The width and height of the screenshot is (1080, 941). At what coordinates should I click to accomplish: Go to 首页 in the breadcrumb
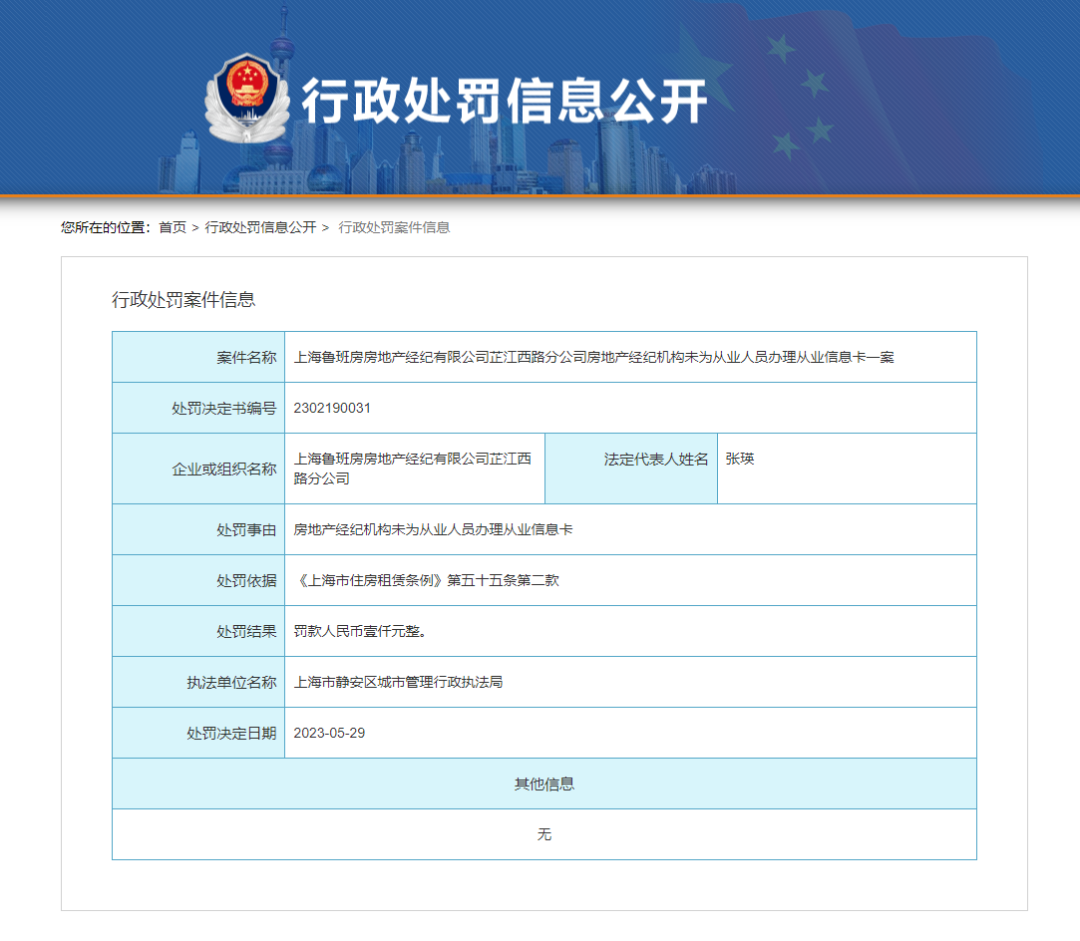[x=172, y=227]
